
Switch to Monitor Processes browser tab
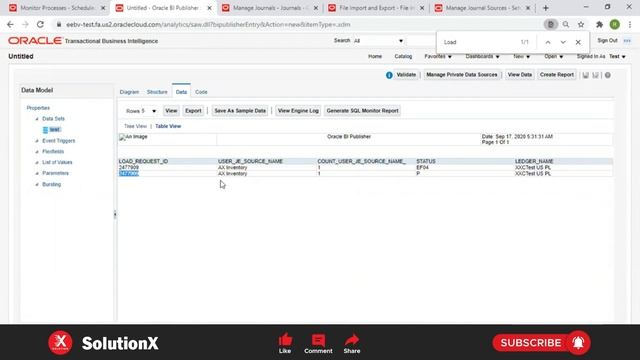tap(57, 8)
